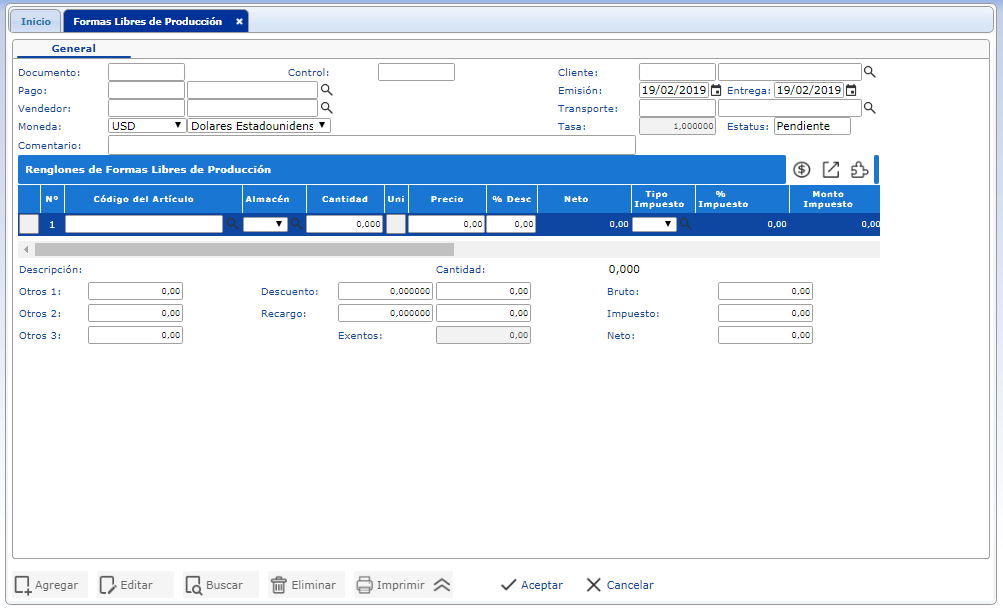Open the Emisión date calendar picker

(716, 90)
